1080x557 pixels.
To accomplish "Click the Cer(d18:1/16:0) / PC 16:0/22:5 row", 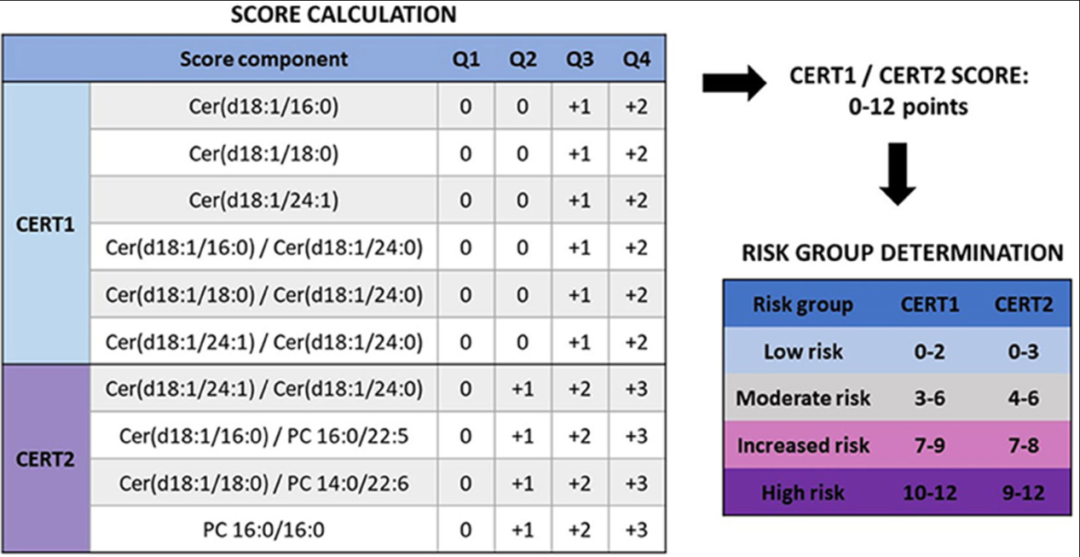I will pyautogui.click(x=264, y=436).
